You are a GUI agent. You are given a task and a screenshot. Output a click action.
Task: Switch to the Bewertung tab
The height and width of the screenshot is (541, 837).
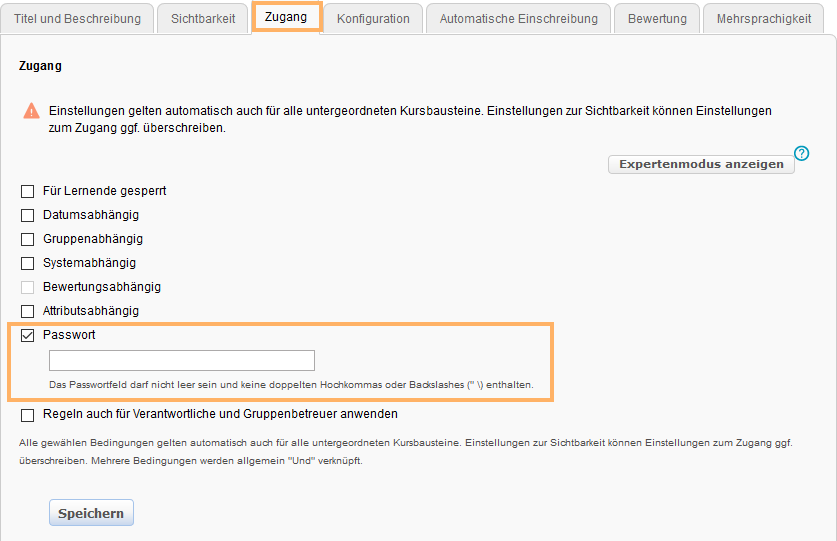pos(657,19)
